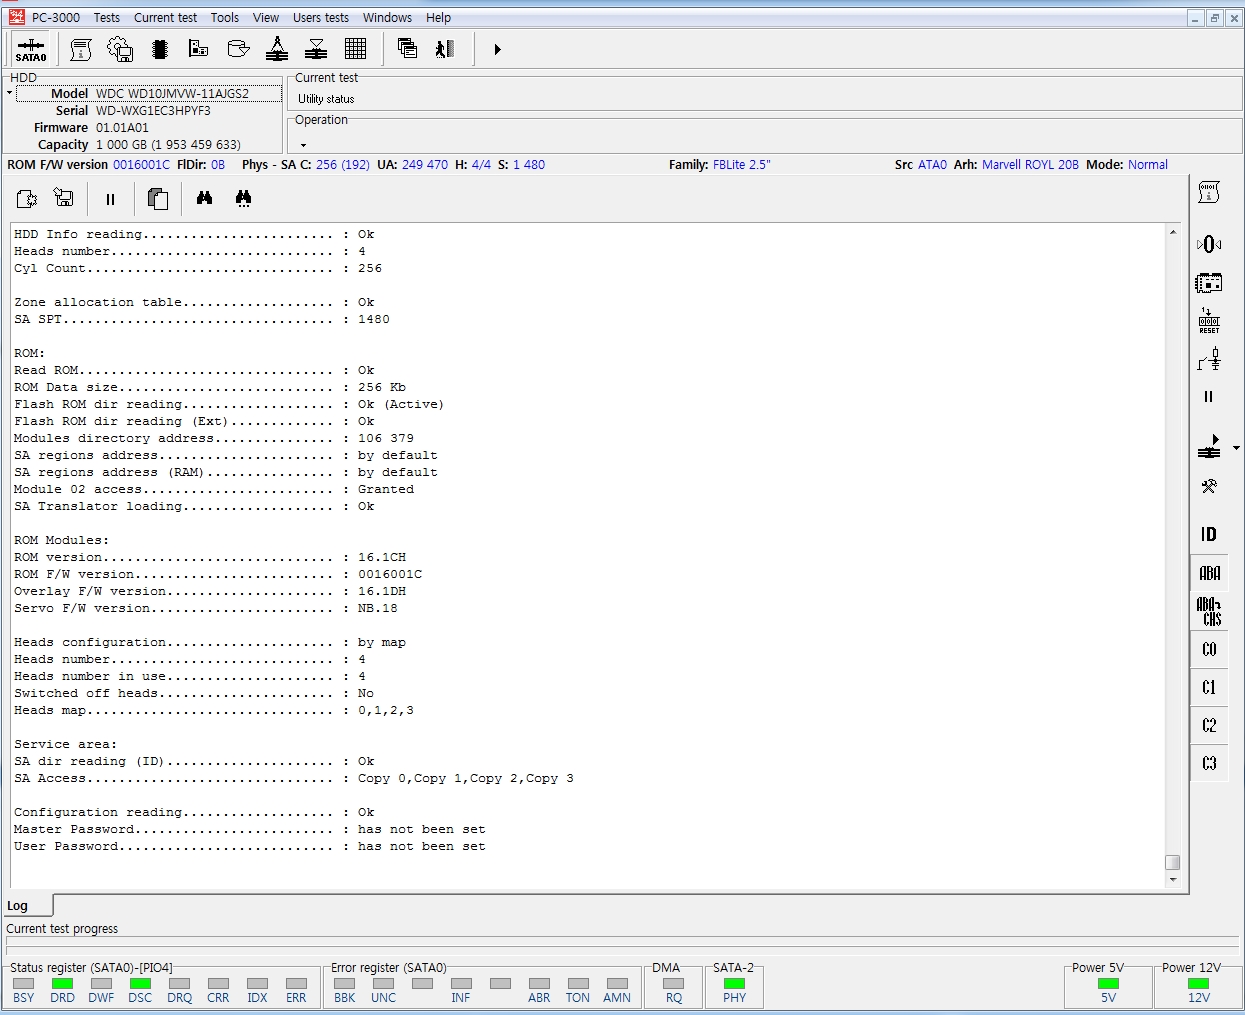
Task: Click the RESET icon in right sidebar
Action: (x=1209, y=321)
